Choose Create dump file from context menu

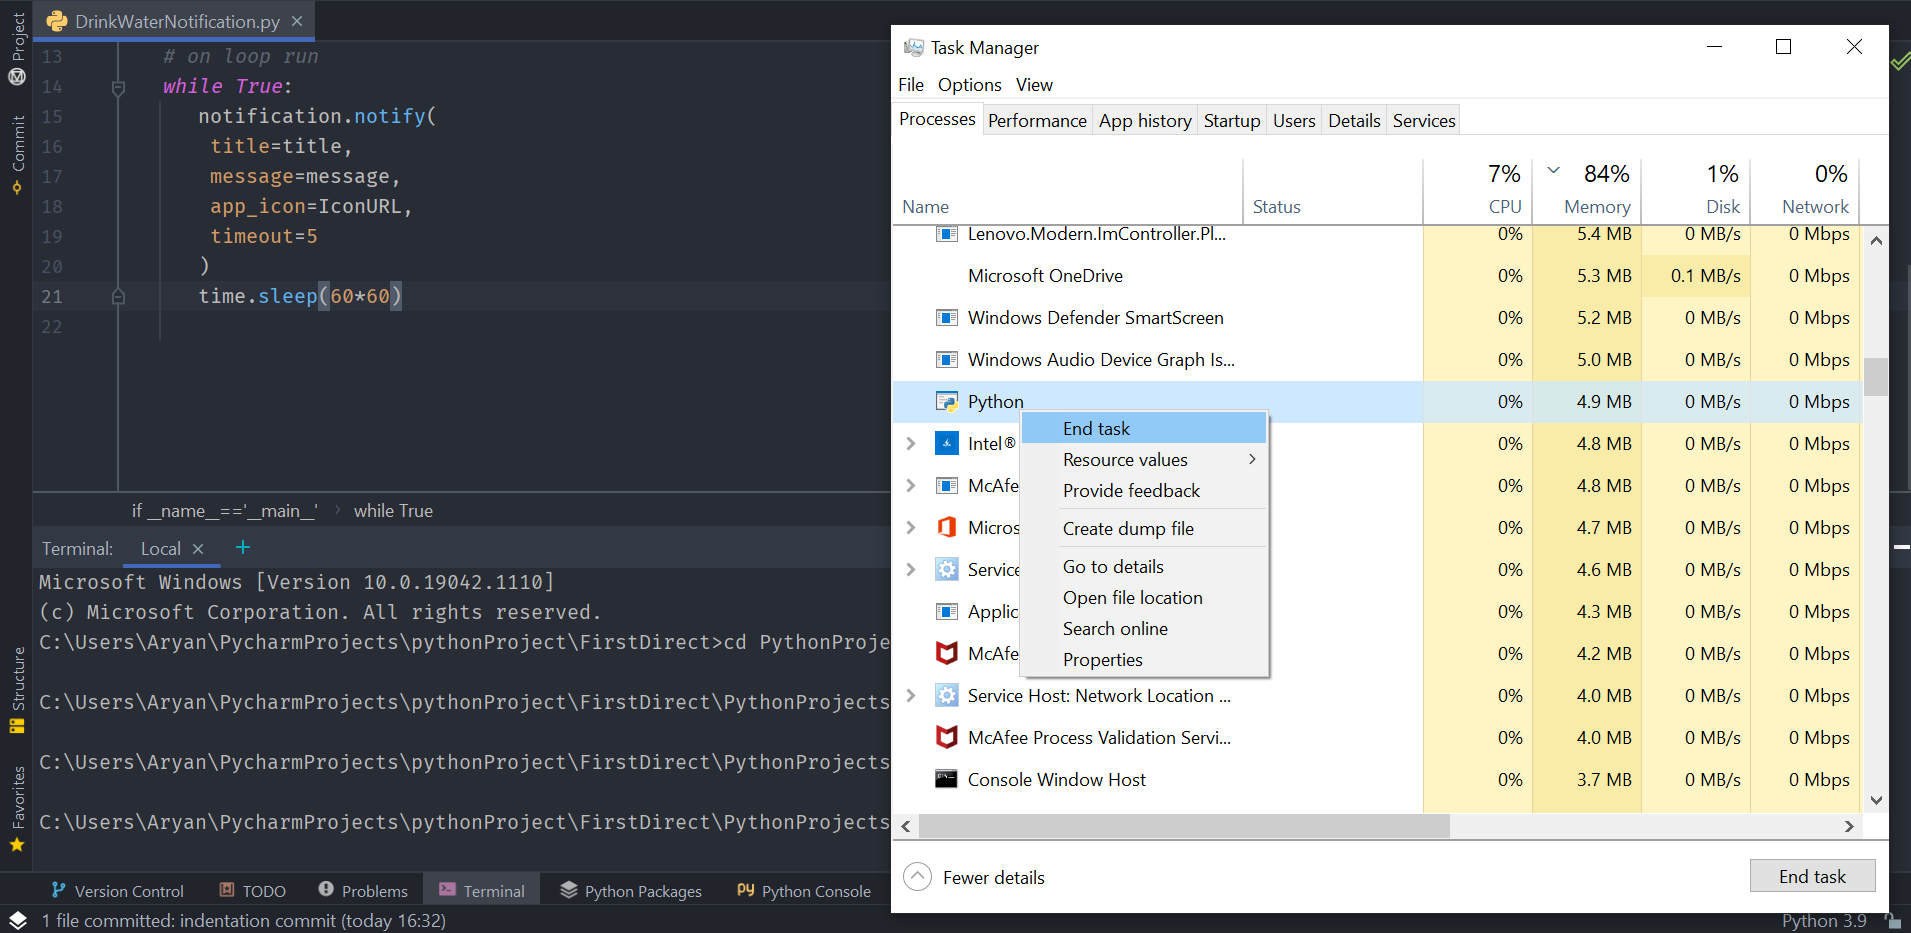[1144, 528]
